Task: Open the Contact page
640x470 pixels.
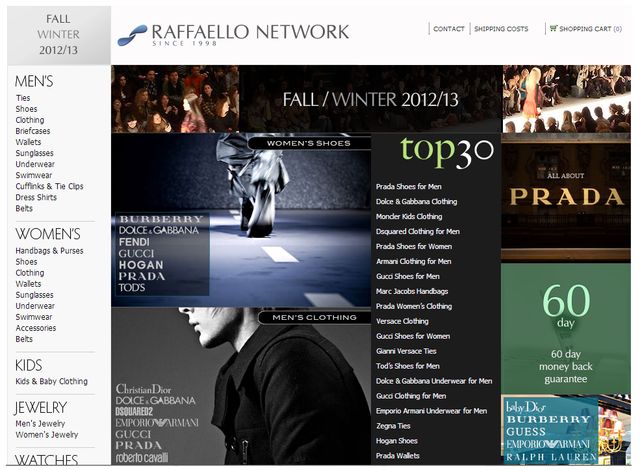Action: pyautogui.click(x=449, y=29)
